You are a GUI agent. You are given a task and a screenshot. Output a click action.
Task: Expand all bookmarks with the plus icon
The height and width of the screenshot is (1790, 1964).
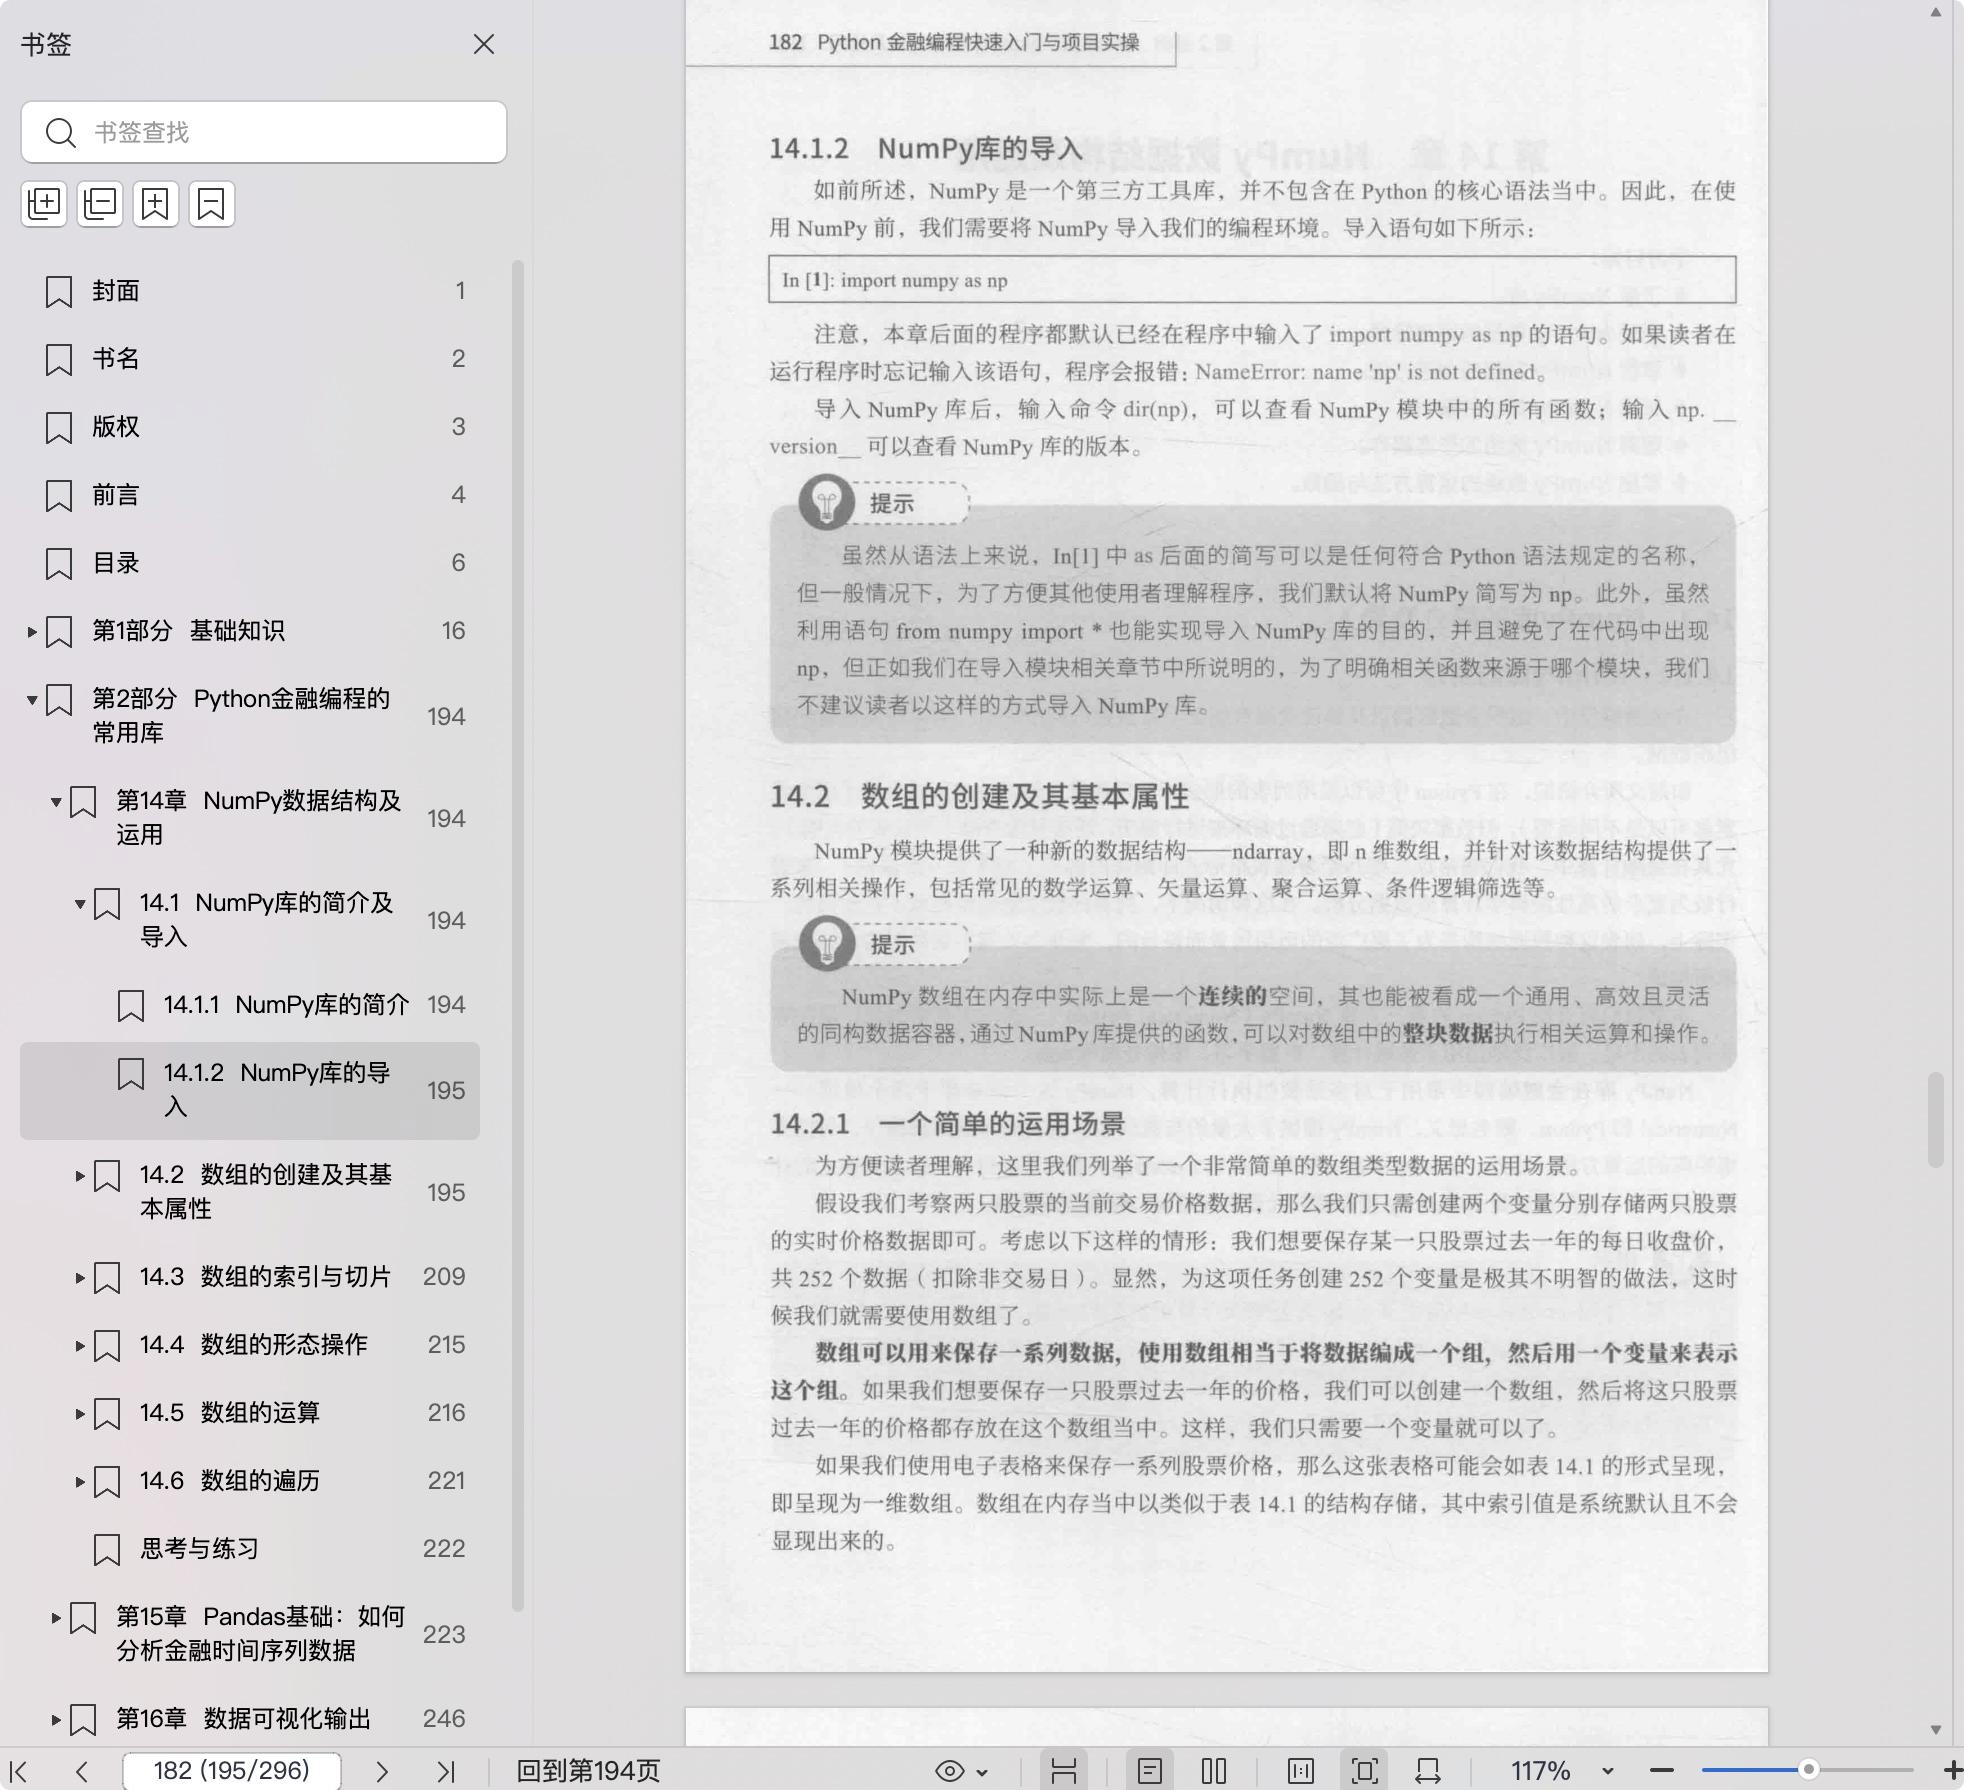pyautogui.click(x=44, y=204)
